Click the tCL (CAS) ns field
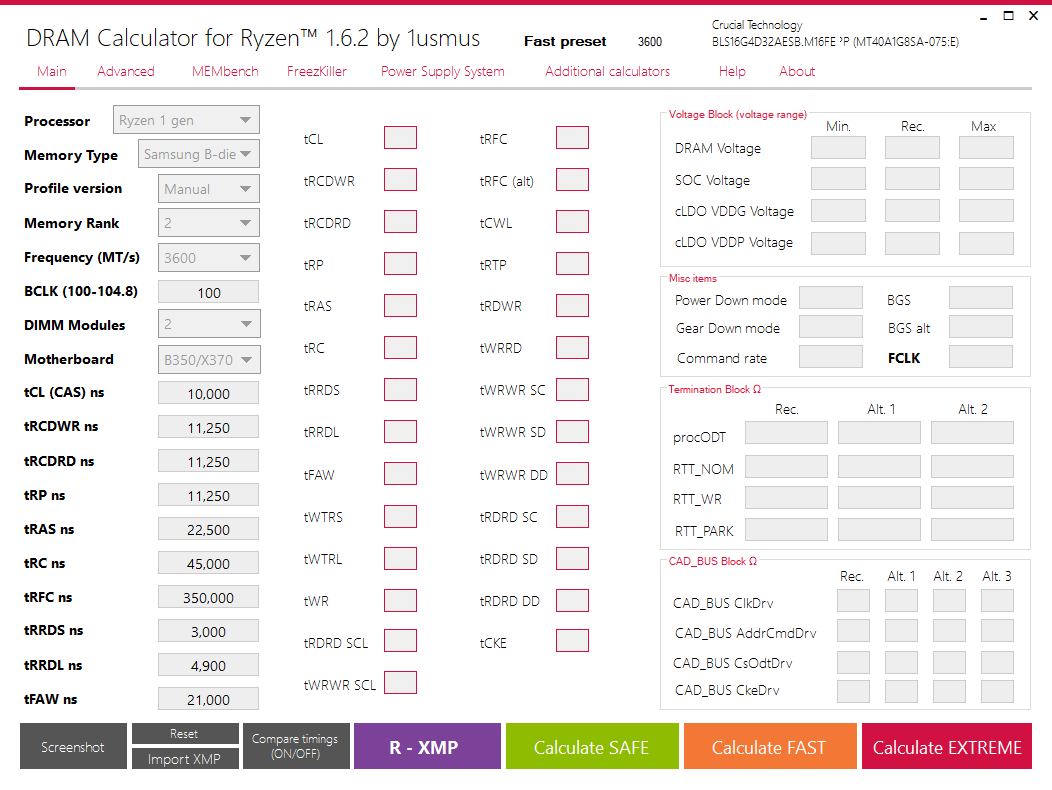The width and height of the screenshot is (1052, 790). click(209, 393)
